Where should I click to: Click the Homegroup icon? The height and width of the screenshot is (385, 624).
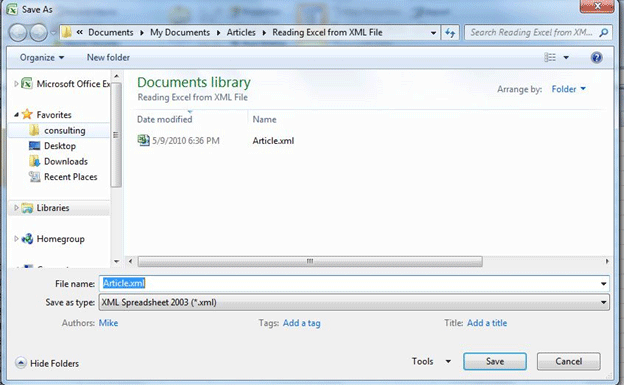point(27,239)
